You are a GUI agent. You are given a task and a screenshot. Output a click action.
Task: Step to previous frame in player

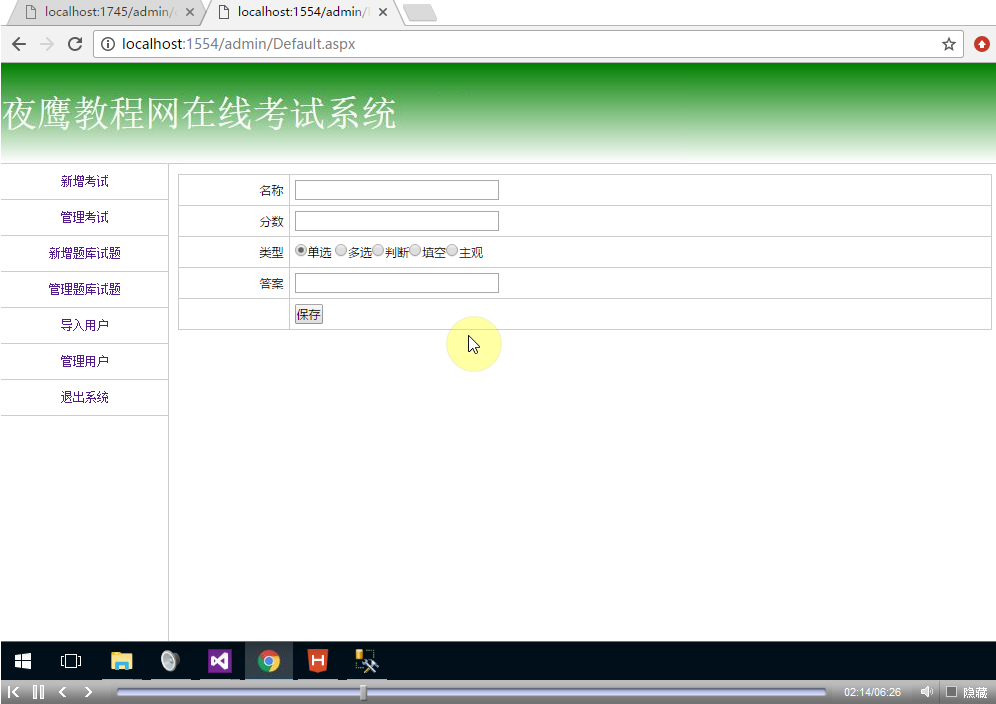click(x=62, y=692)
